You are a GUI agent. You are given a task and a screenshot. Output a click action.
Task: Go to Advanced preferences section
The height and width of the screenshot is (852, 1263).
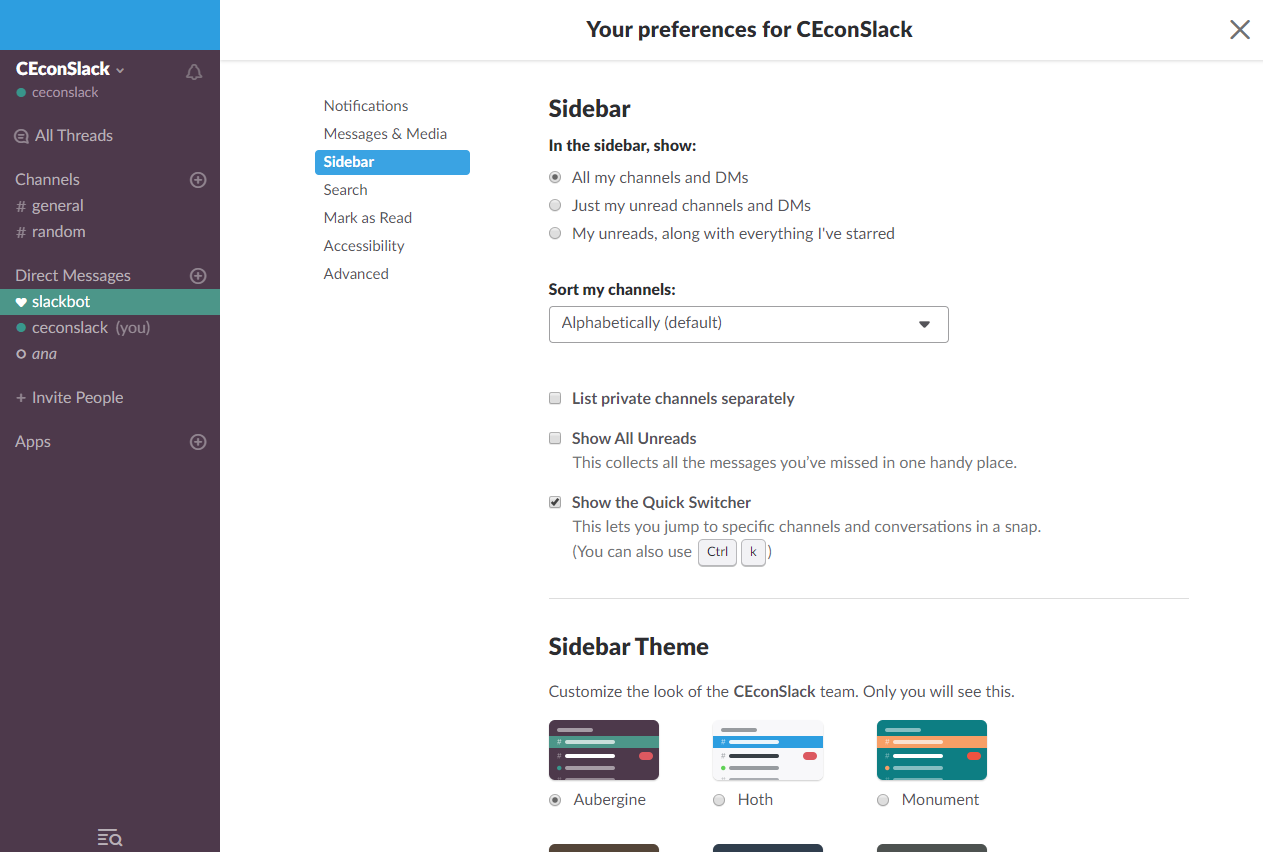(356, 274)
